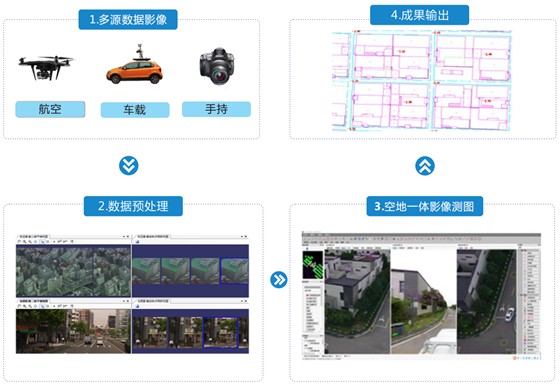The width and height of the screenshot is (560, 386).
Task: Select the 手持 label button
Action: tap(216, 109)
